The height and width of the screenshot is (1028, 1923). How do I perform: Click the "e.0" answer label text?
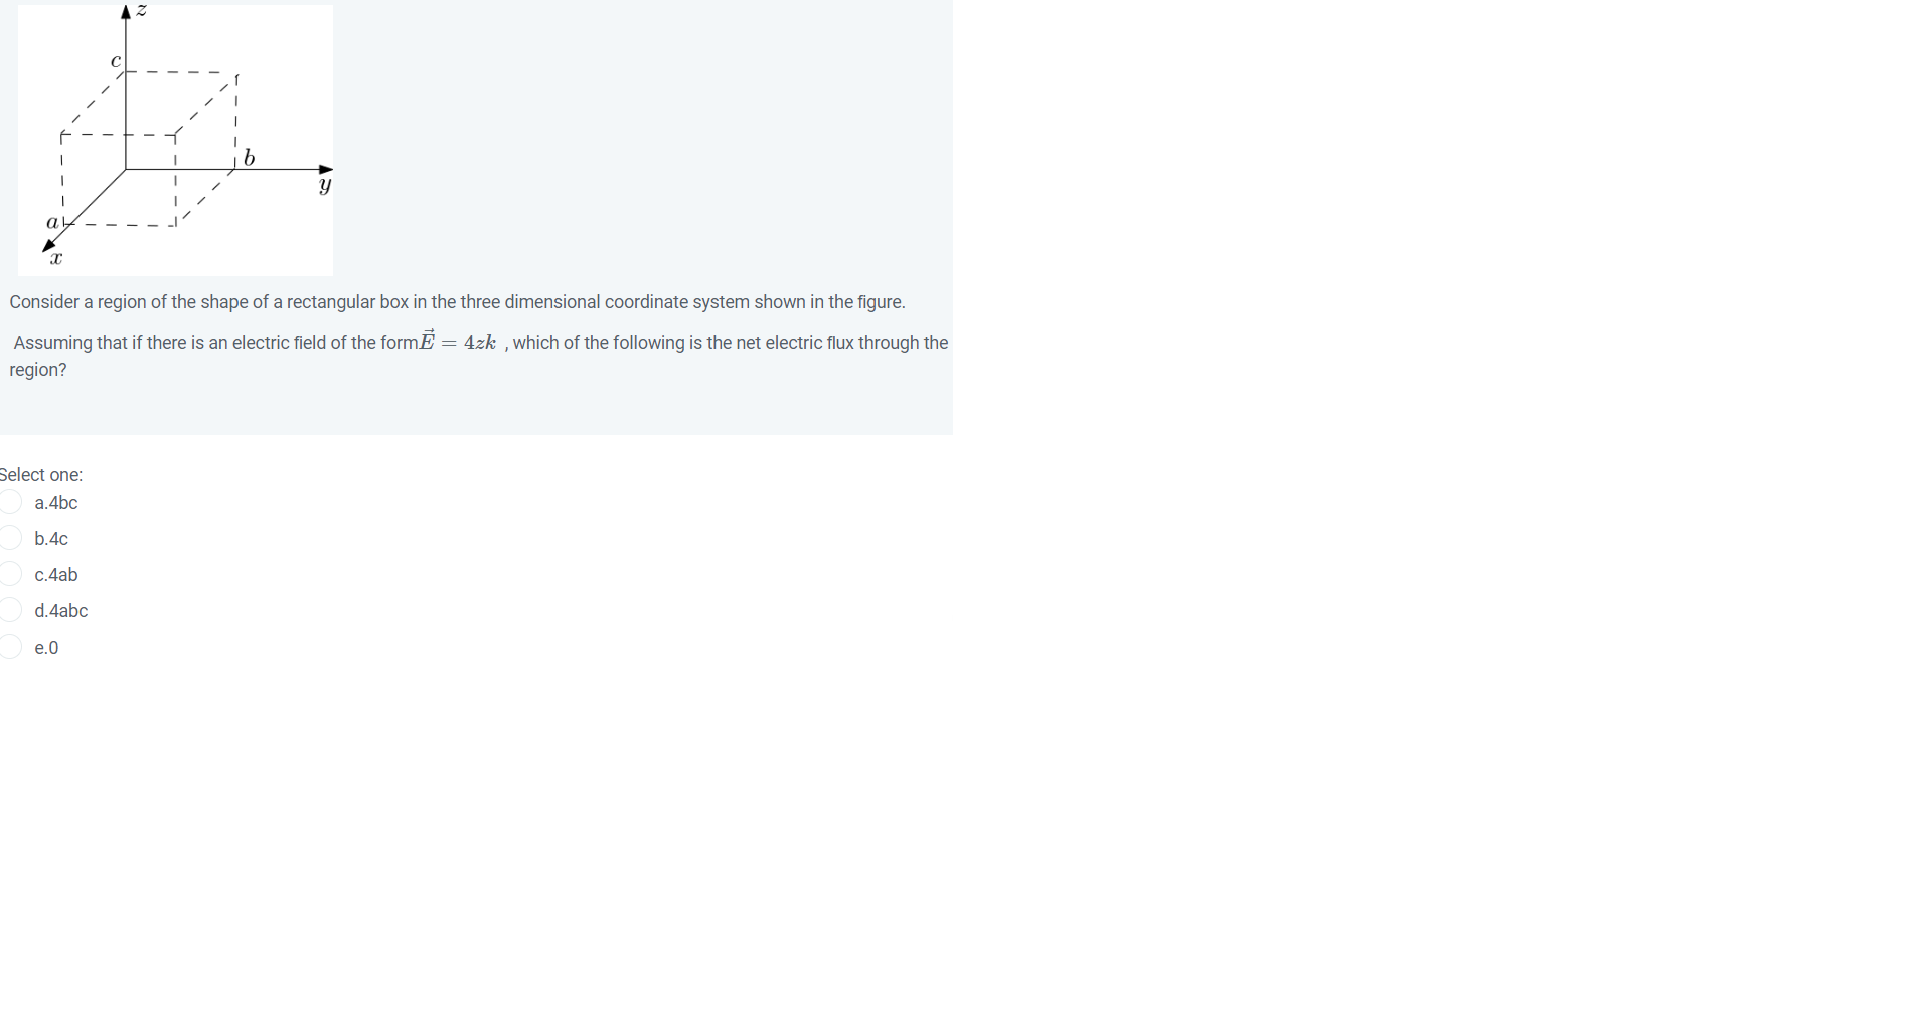[x=46, y=648]
